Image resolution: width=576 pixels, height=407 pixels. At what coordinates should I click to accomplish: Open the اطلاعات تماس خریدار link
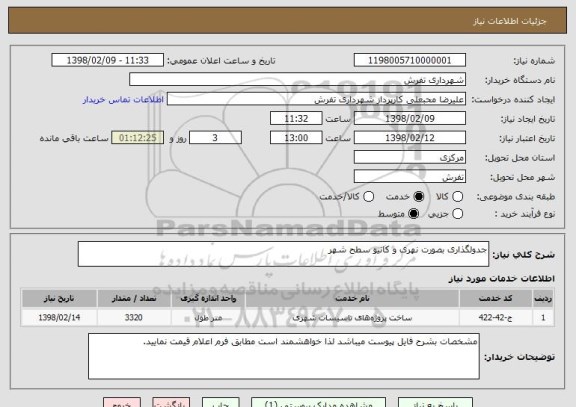(123, 100)
